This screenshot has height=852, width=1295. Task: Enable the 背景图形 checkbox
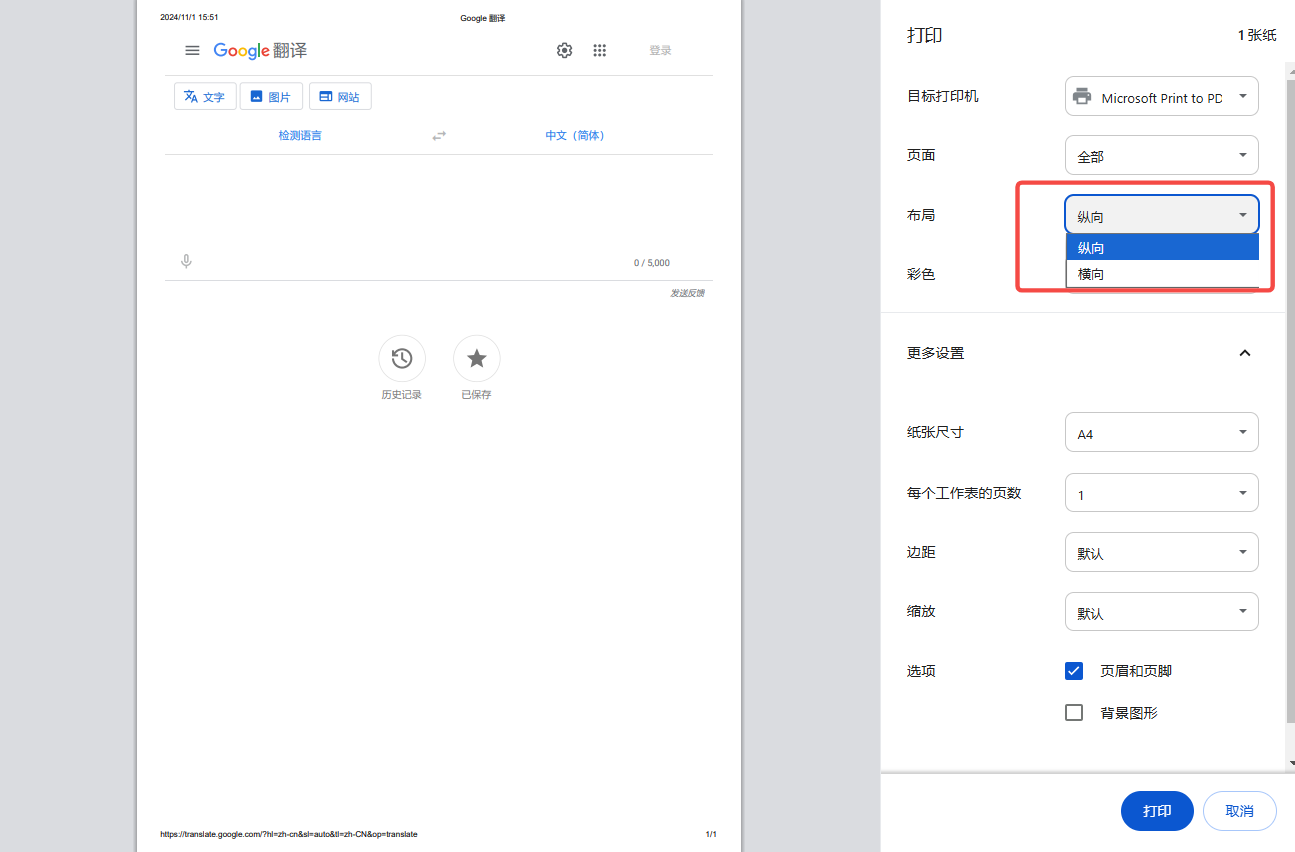point(1074,713)
